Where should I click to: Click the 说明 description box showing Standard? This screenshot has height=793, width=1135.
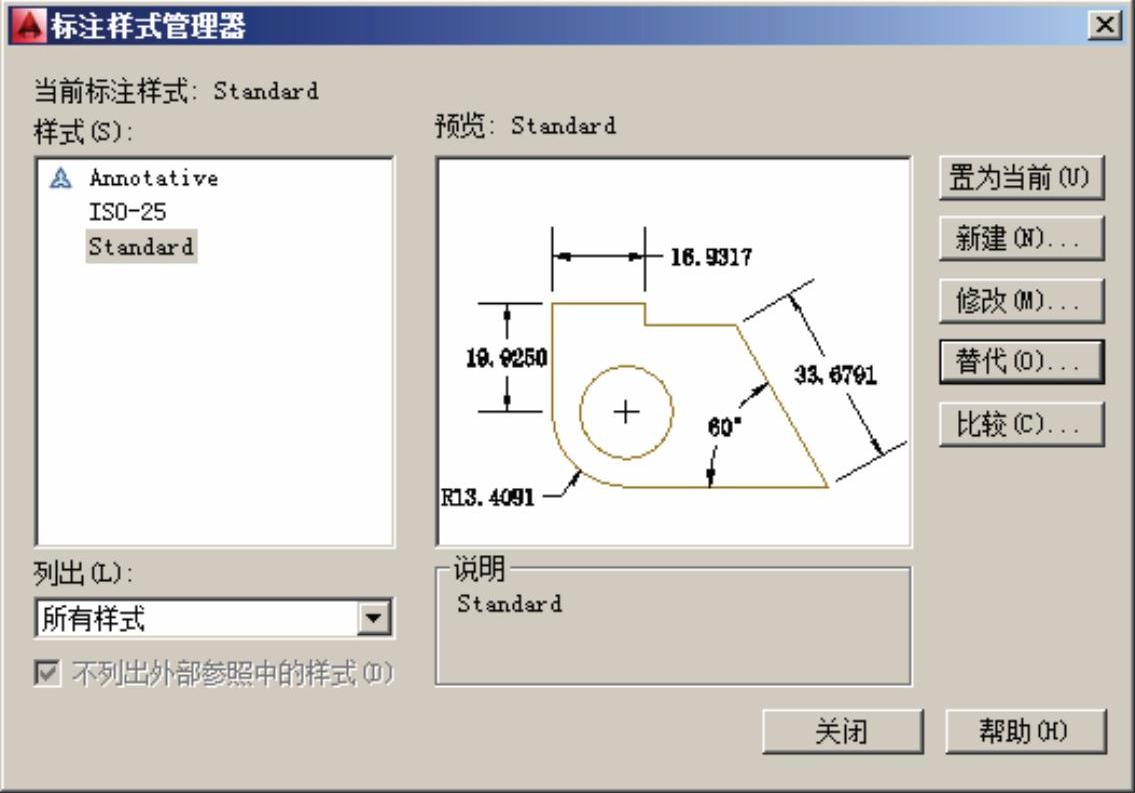[x=673, y=630]
